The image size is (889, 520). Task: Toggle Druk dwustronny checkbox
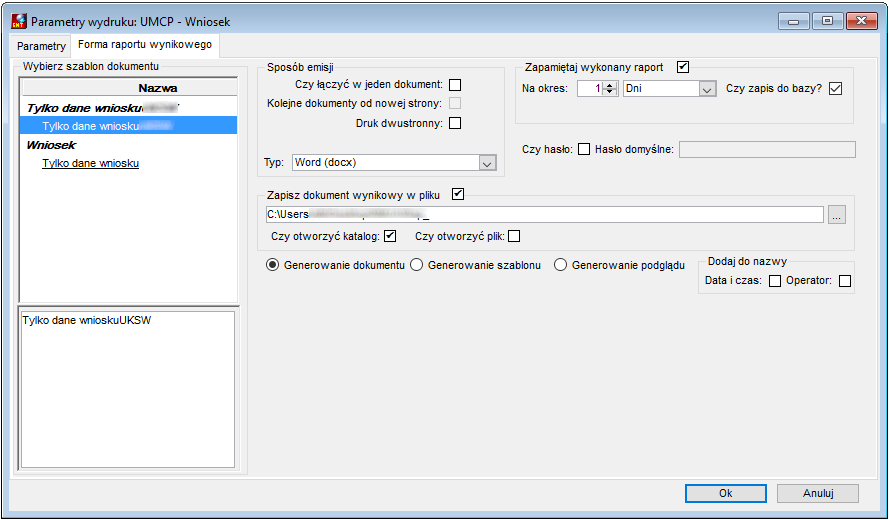(455, 123)
